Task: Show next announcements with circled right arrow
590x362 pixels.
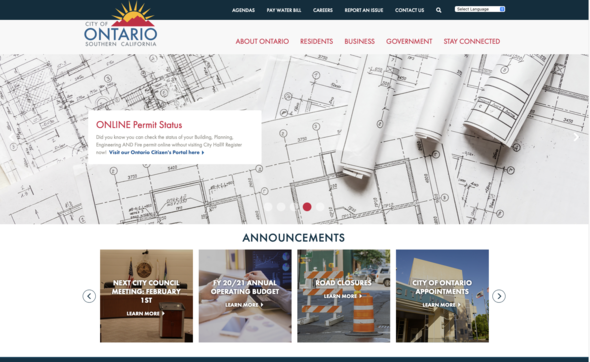Action: [499, 296]
